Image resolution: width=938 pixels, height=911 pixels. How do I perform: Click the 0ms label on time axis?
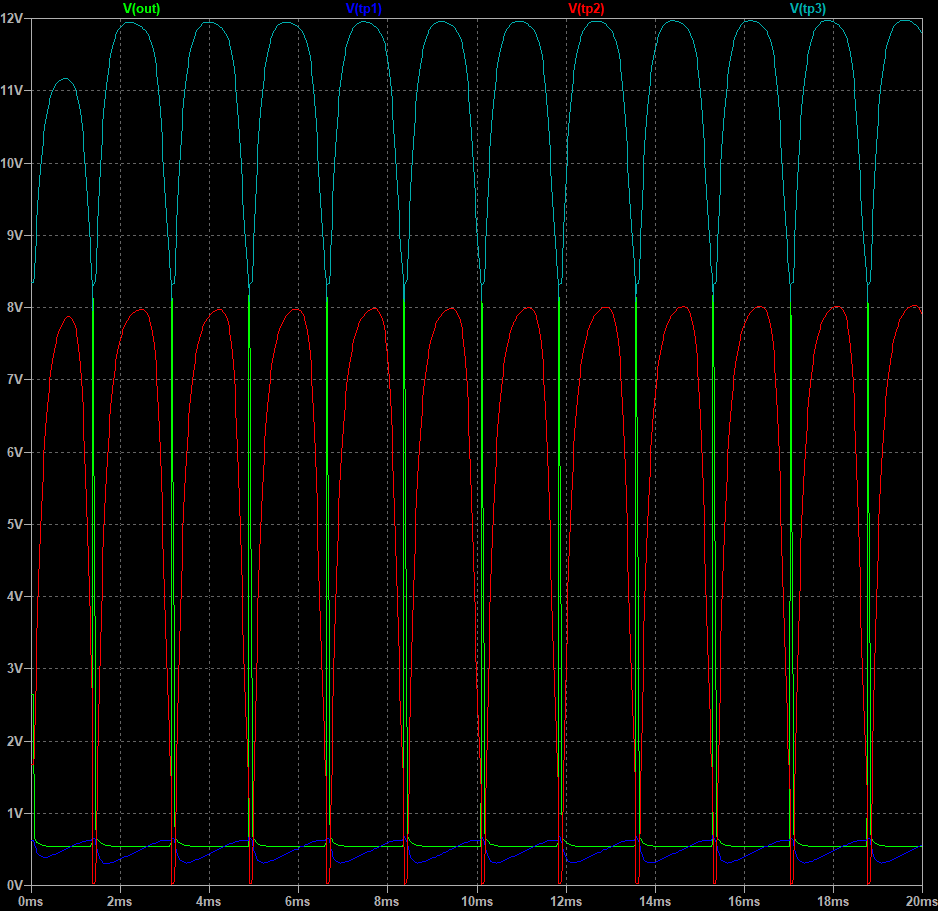click(33, 901)
